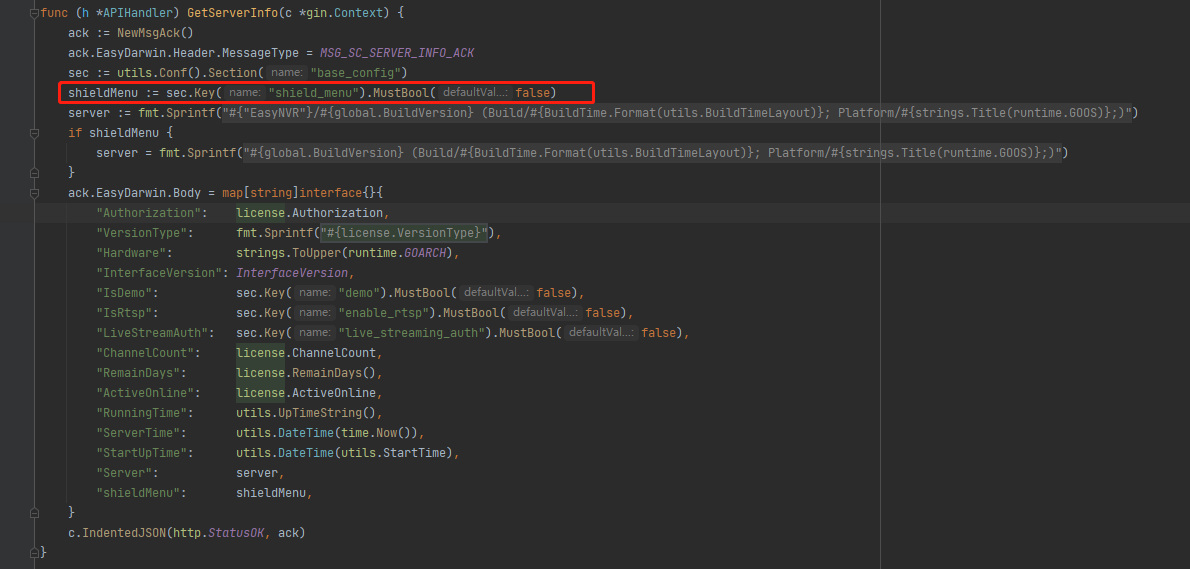Click the "Server" map key
Screen dimensions: 1190x569
[x=126, y=473]
